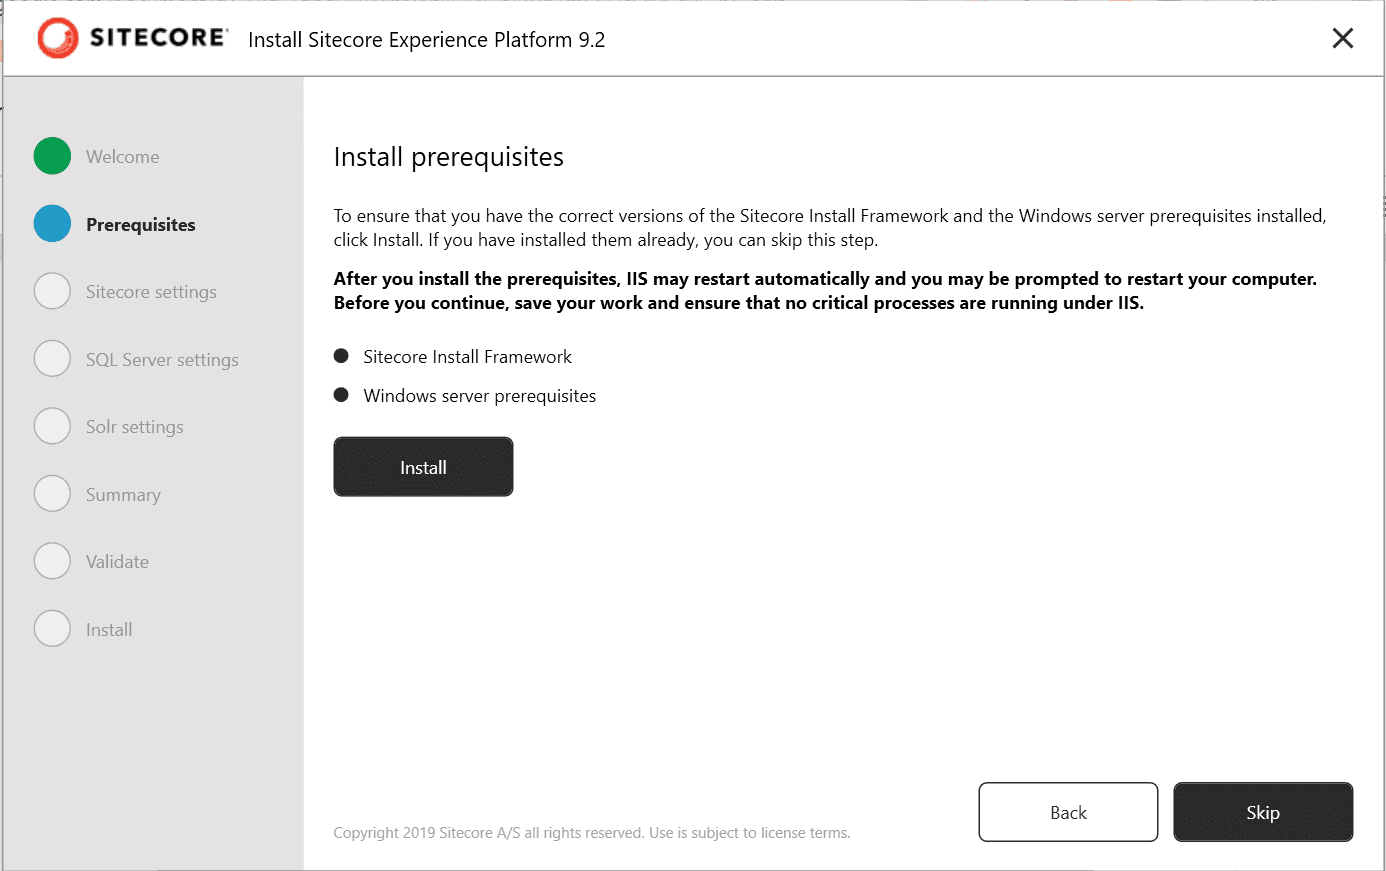
Task: Click the green Welcome step circle
Action: tap(52, 156)
